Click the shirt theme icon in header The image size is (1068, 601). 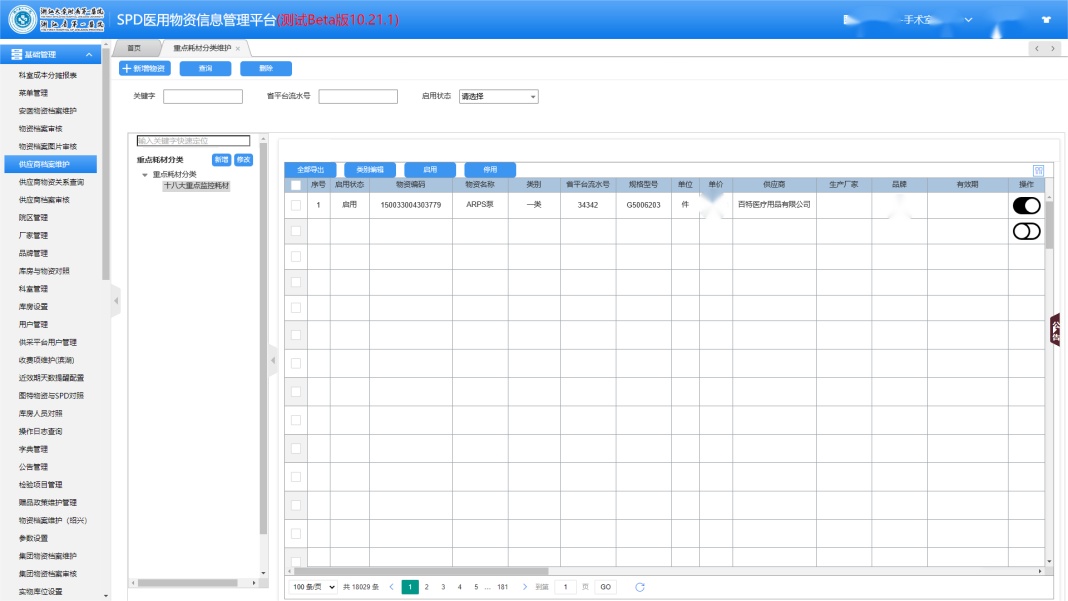coord(1046,19)
